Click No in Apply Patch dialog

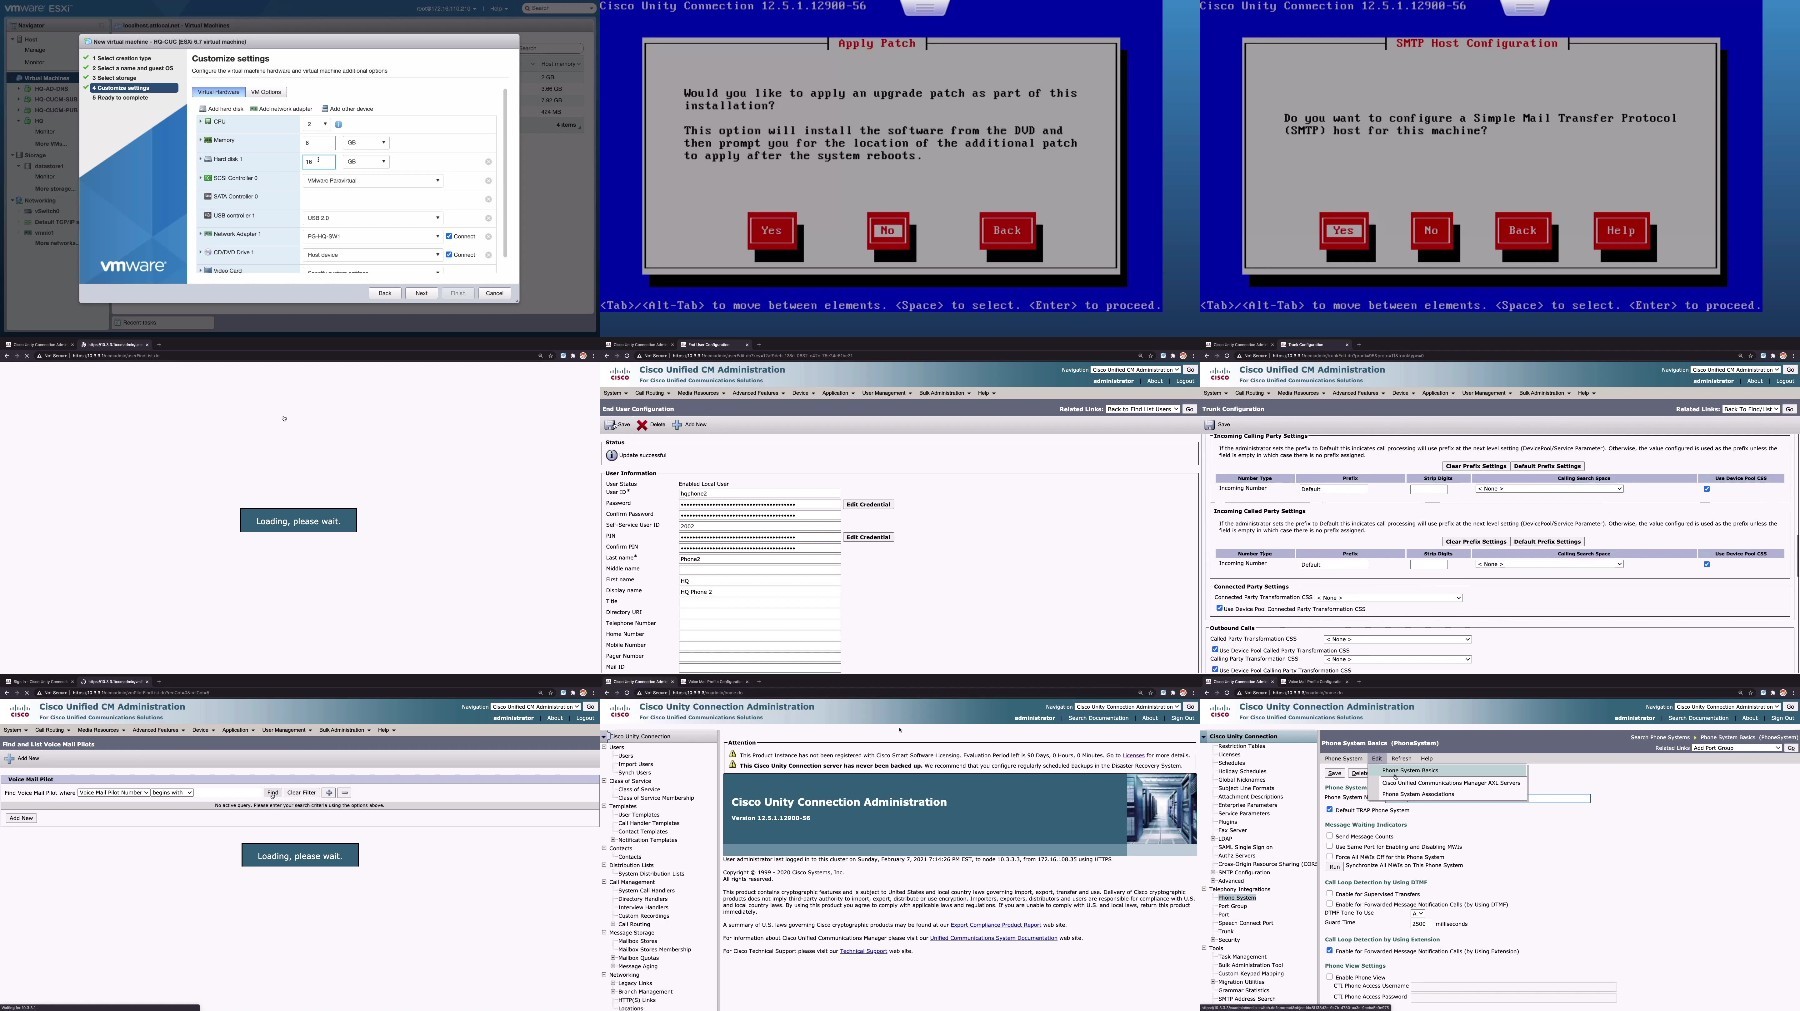pyautogui.click(x=887, y=230)
